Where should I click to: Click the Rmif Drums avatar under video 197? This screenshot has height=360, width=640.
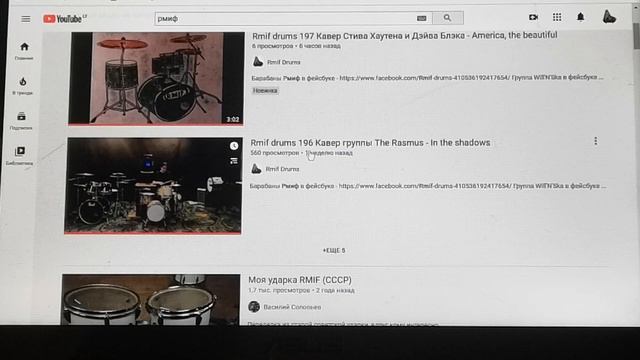258,62
